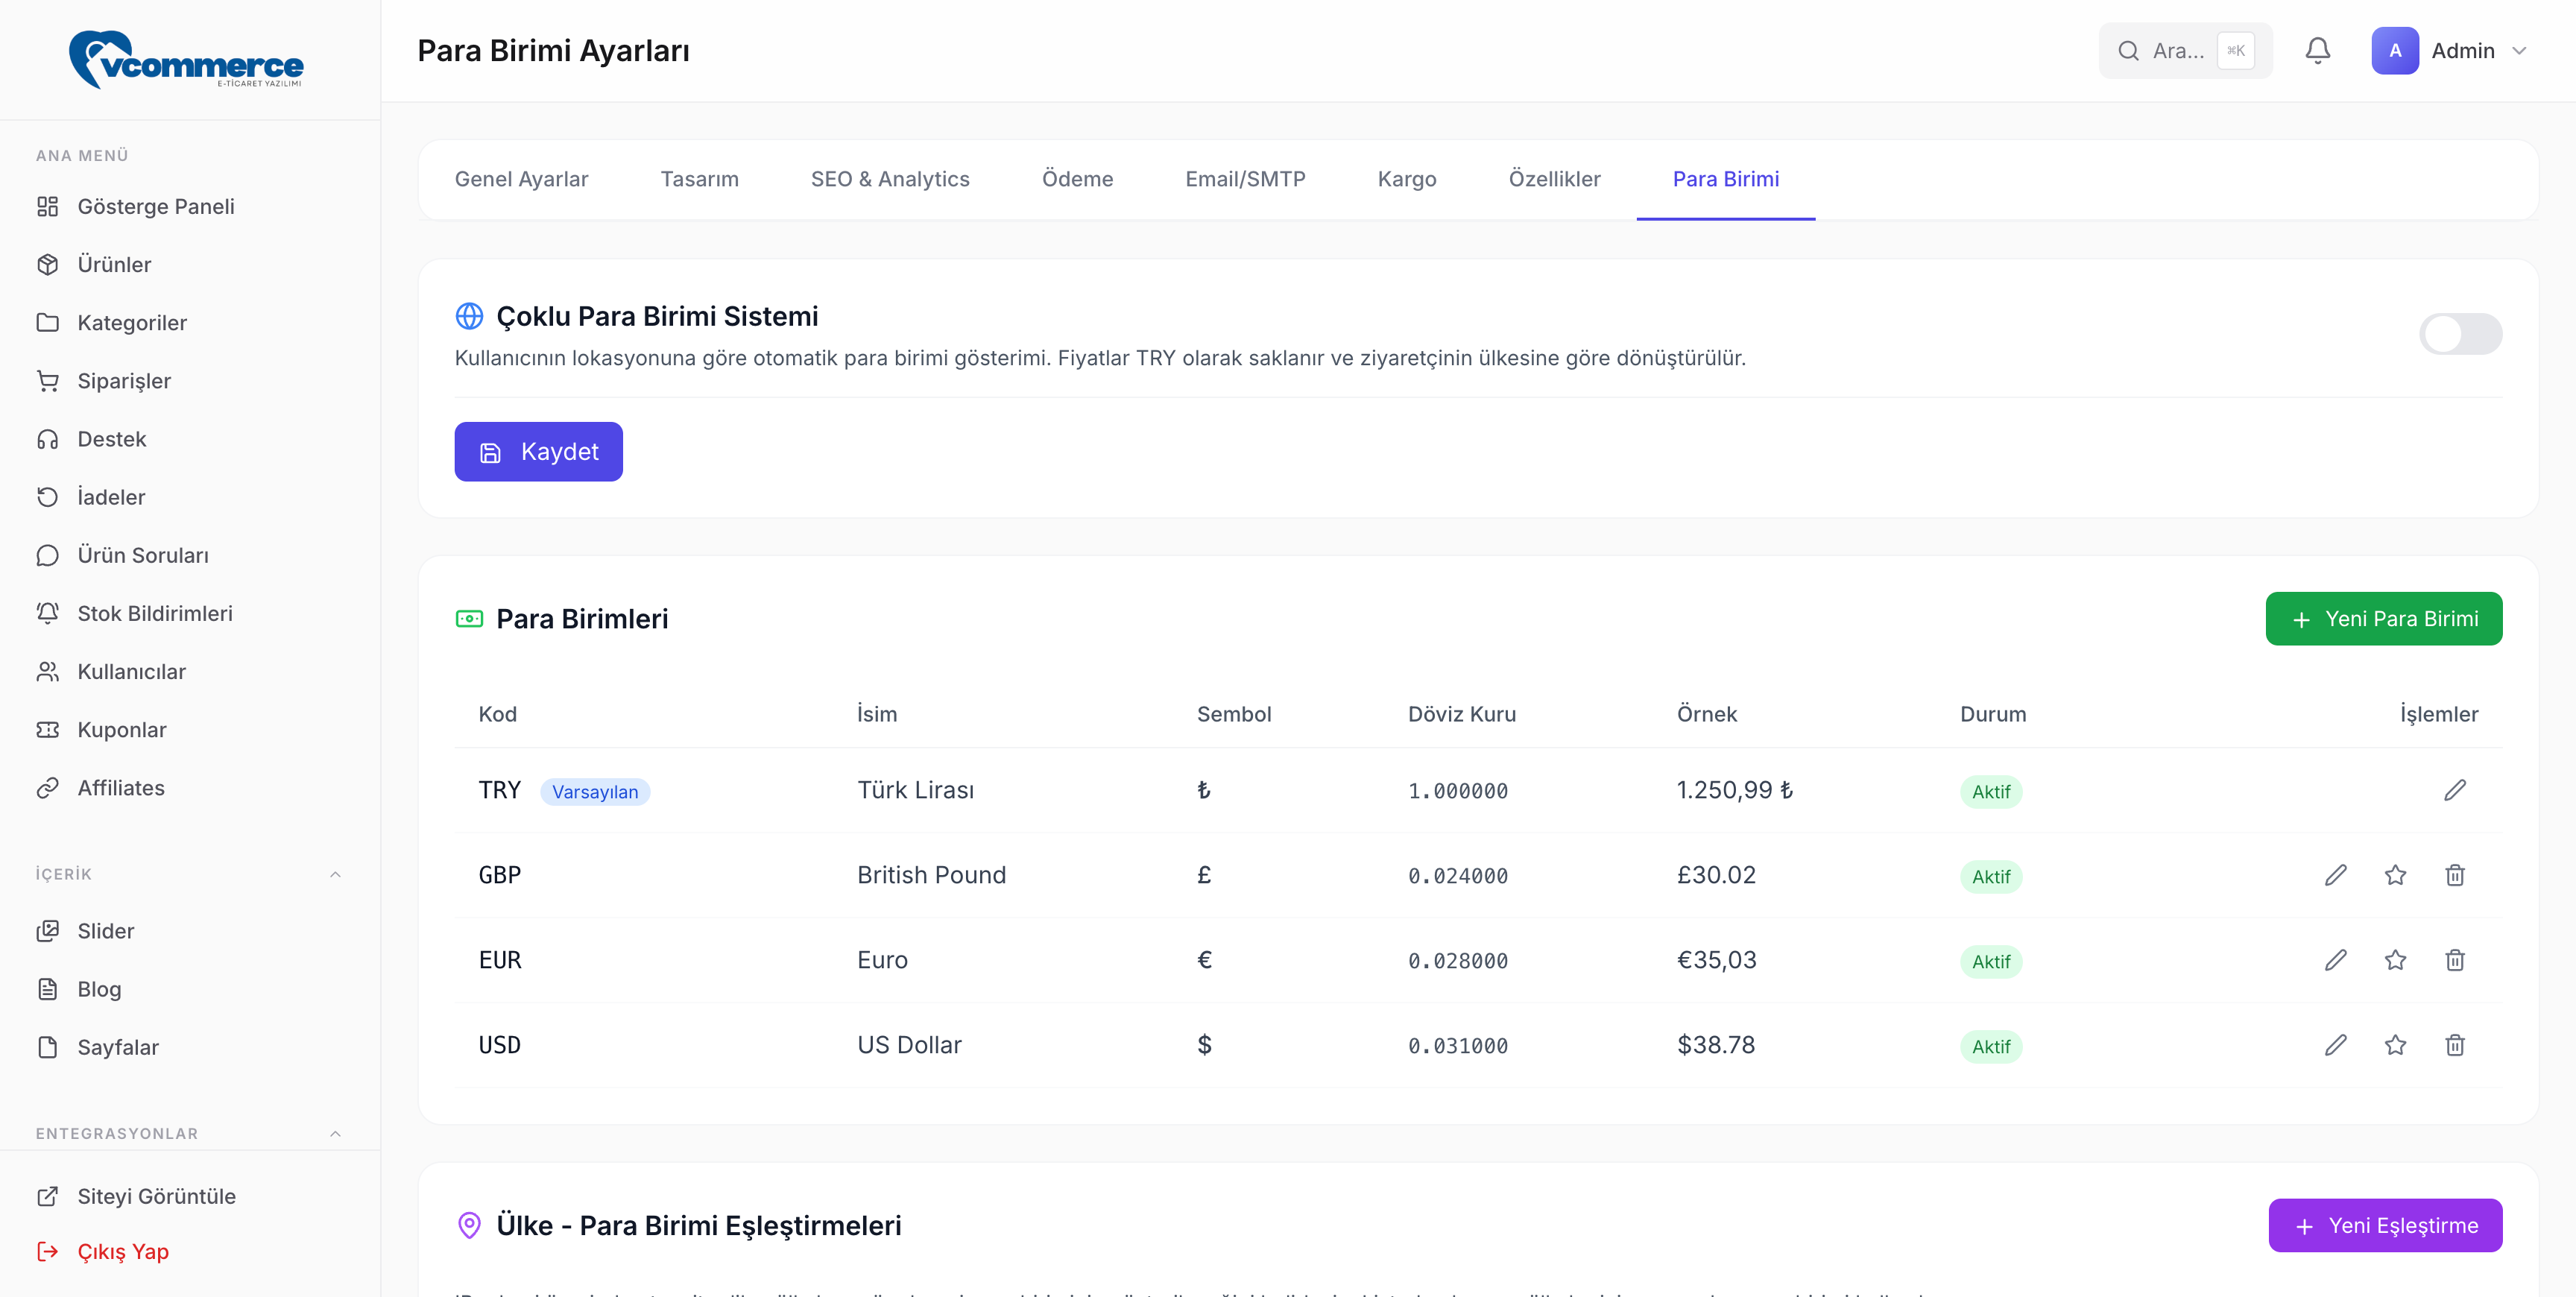Open the Admin user dropdown
Viewport: 2576px width, 1297px height.
point(2449,51)
